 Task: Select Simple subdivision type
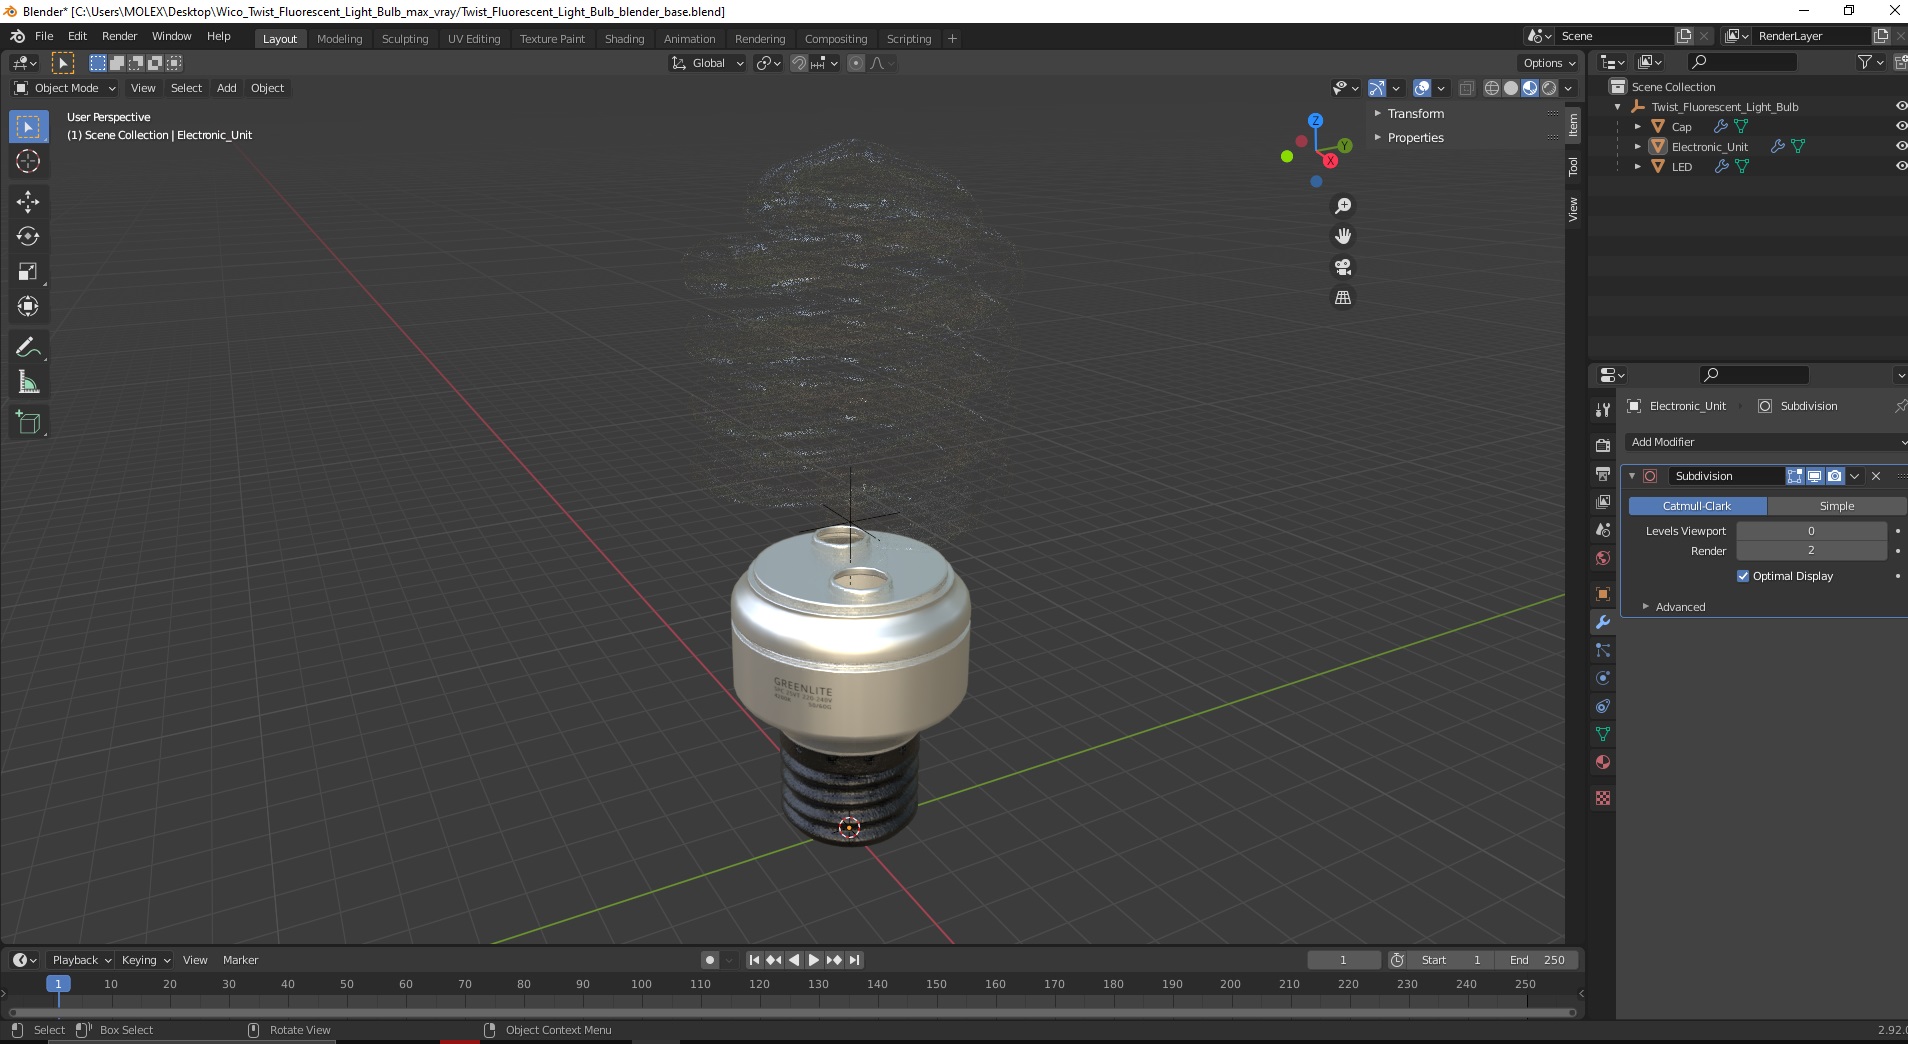click(x=1836, y=506)
